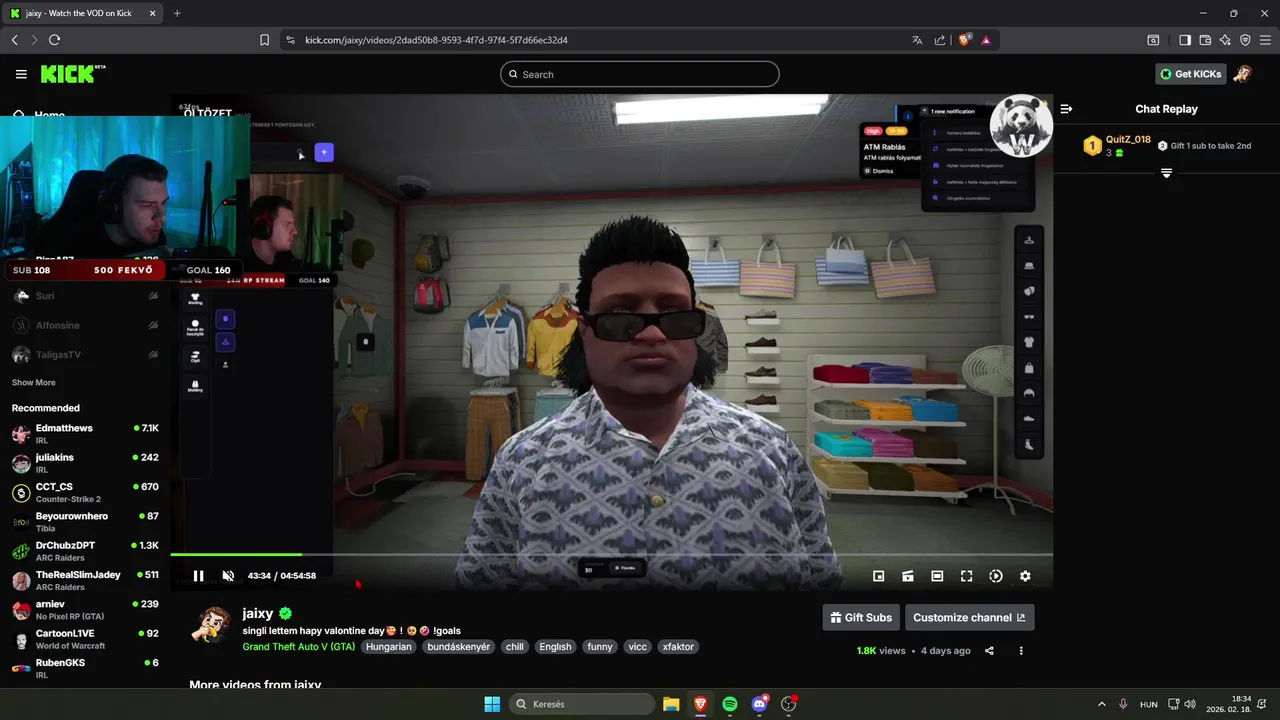Open the hamburger sidebar menu
The image size is (1280, 720).
coord(21,74)
